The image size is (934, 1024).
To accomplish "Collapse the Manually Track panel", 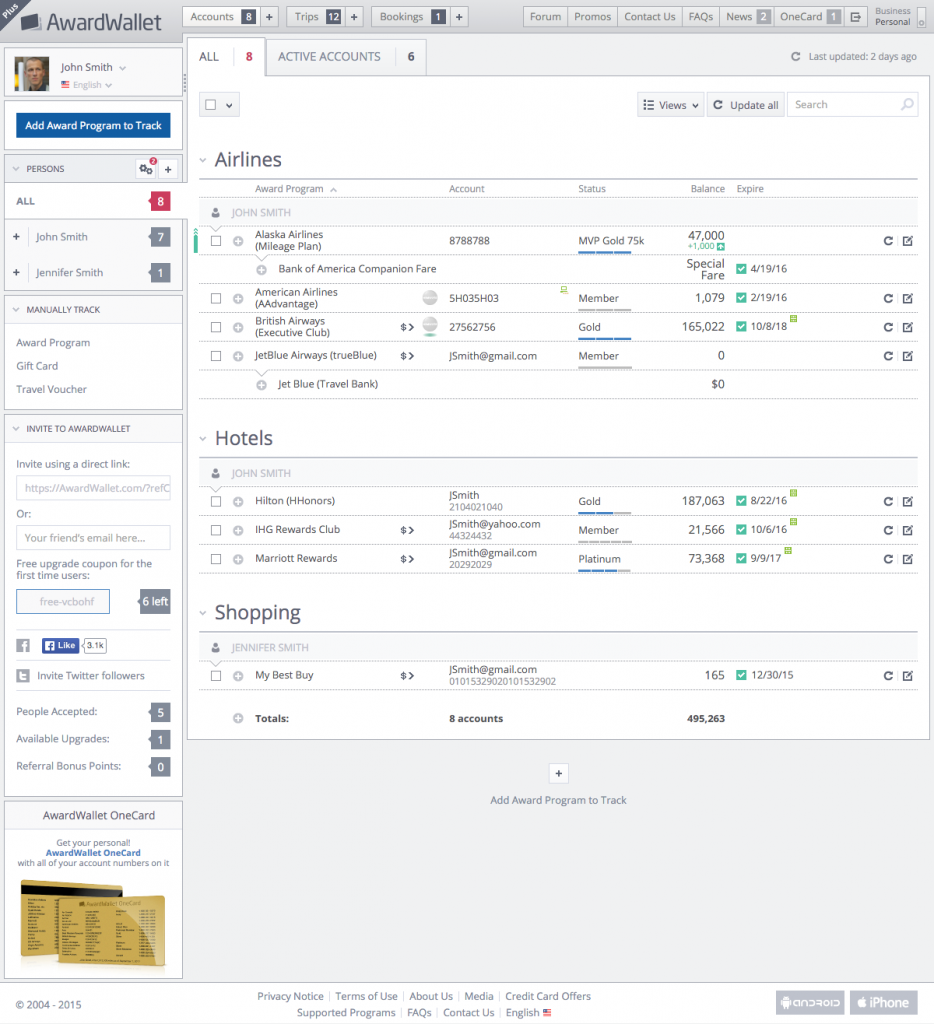I will (16, 310).
